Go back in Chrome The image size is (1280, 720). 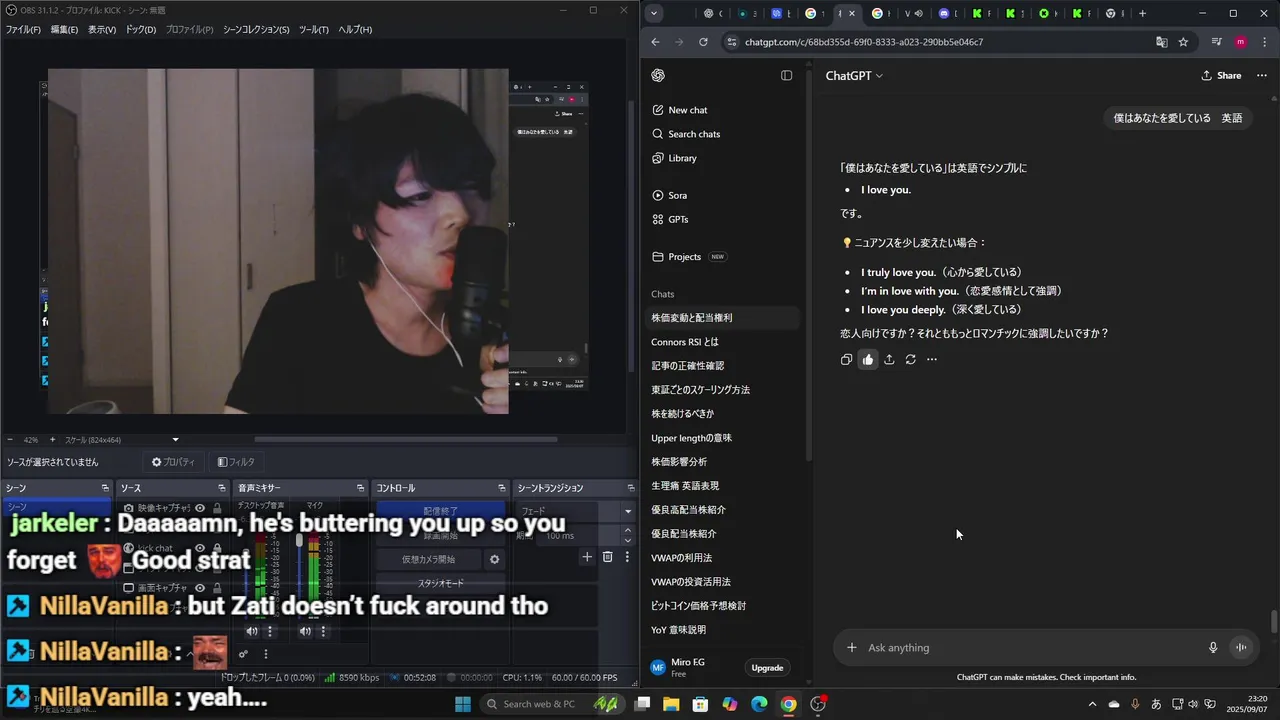coord(655,42)
